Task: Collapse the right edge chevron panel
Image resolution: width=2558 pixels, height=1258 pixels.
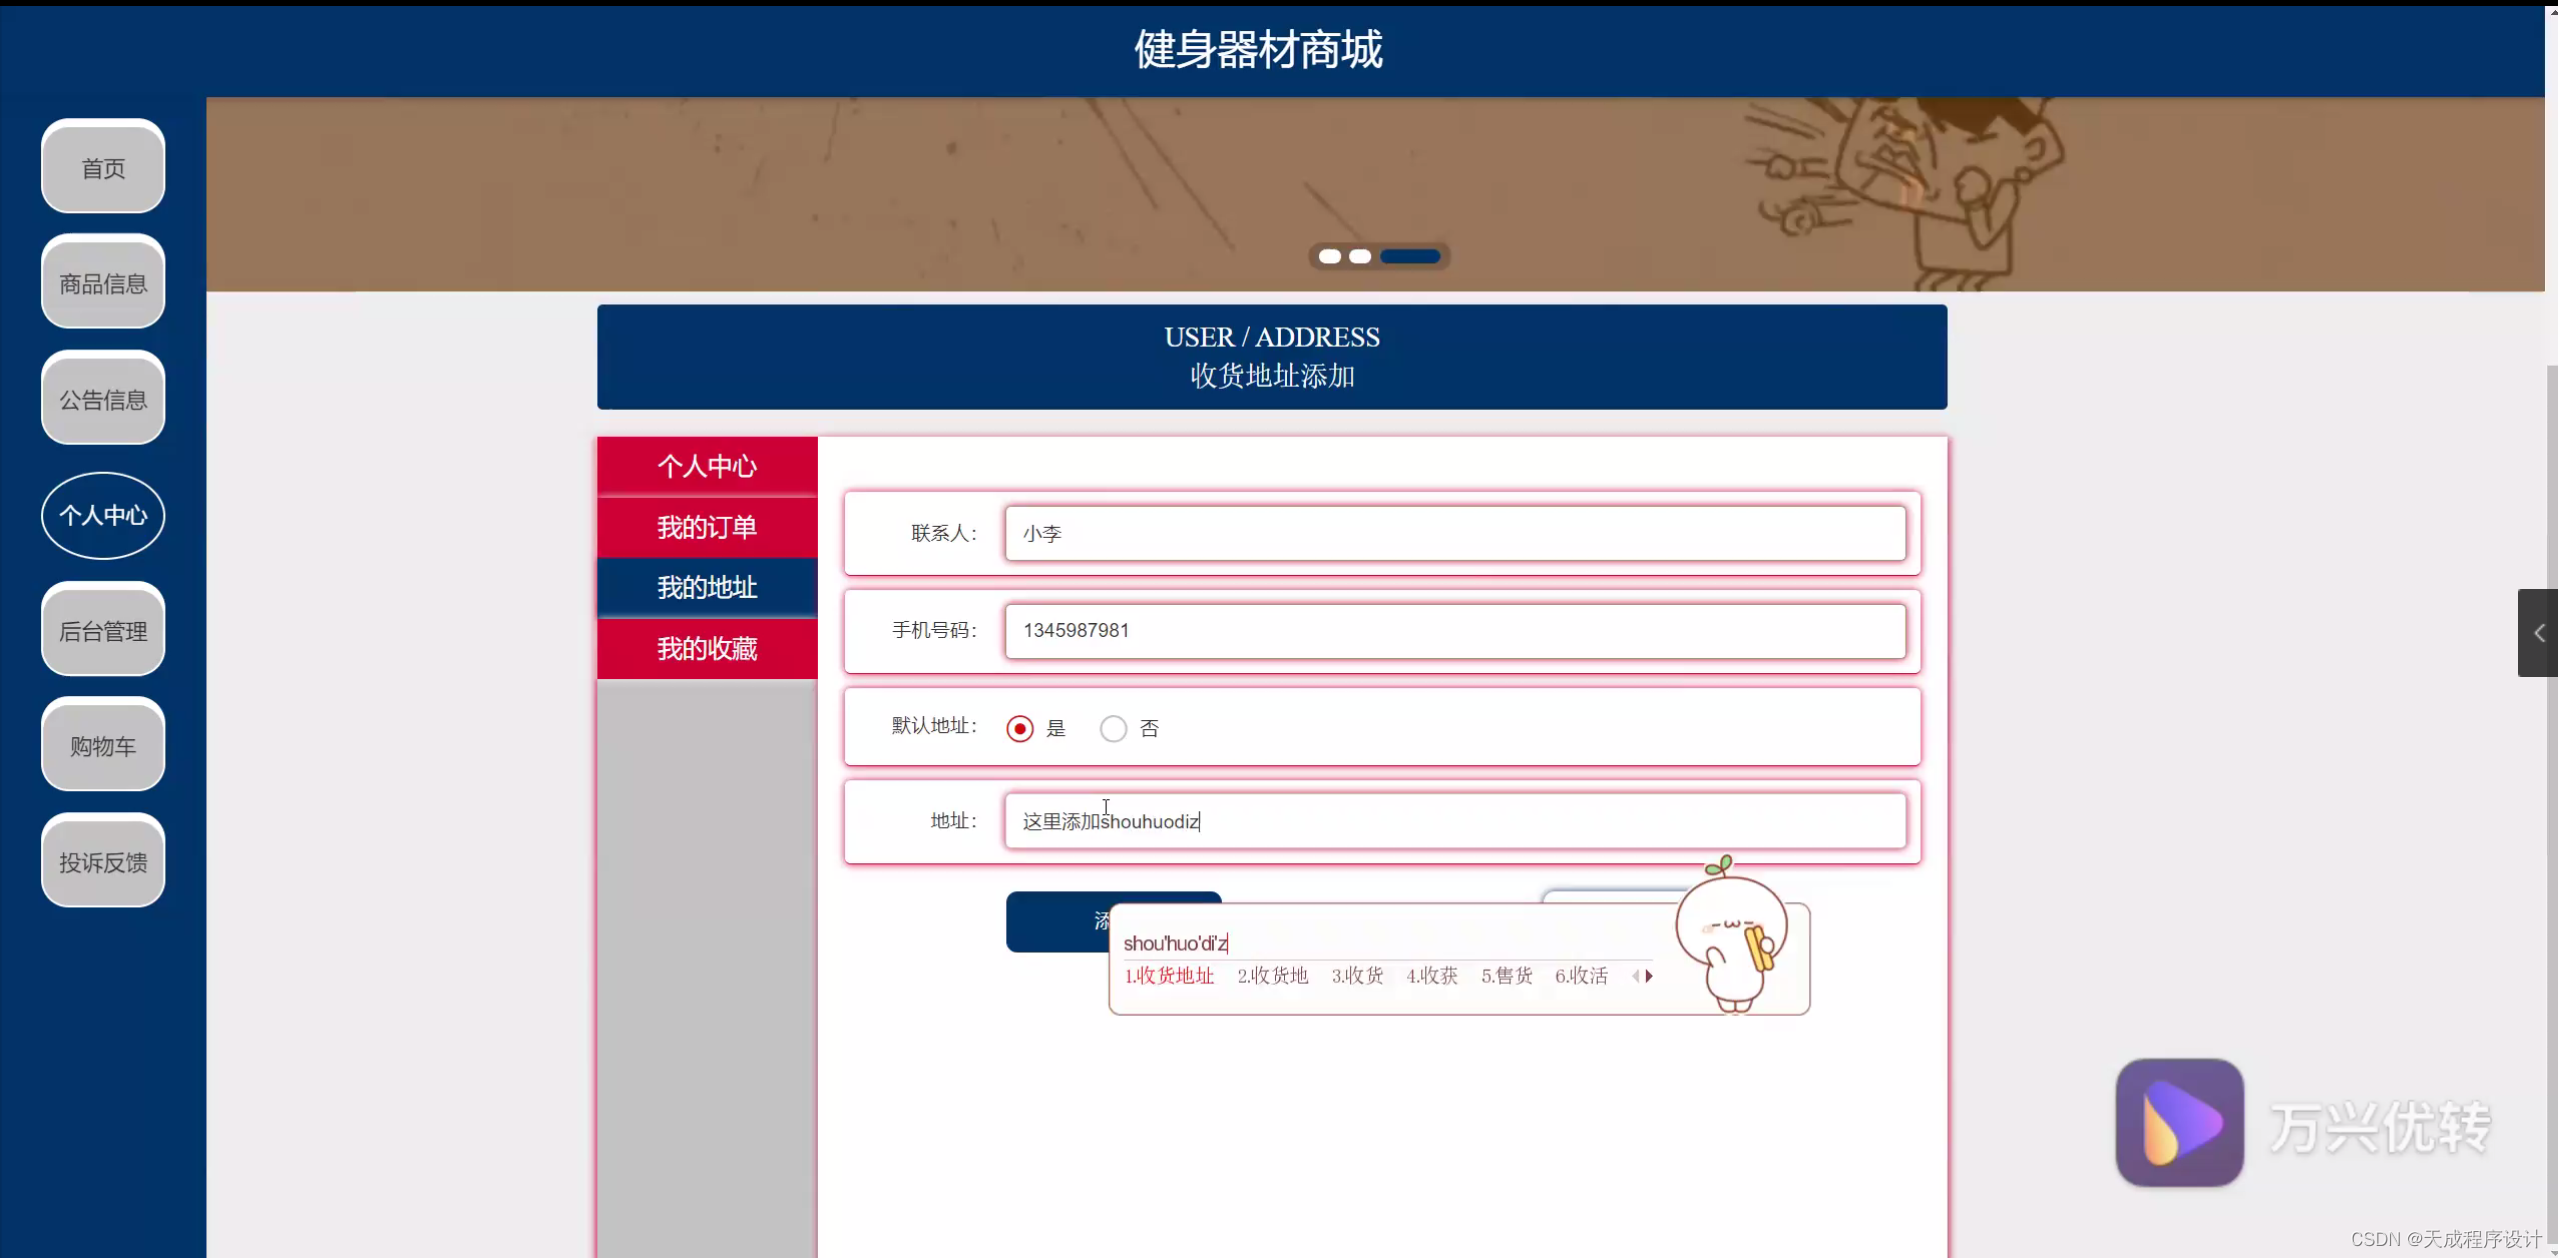Action: [x=2539, y=633]
